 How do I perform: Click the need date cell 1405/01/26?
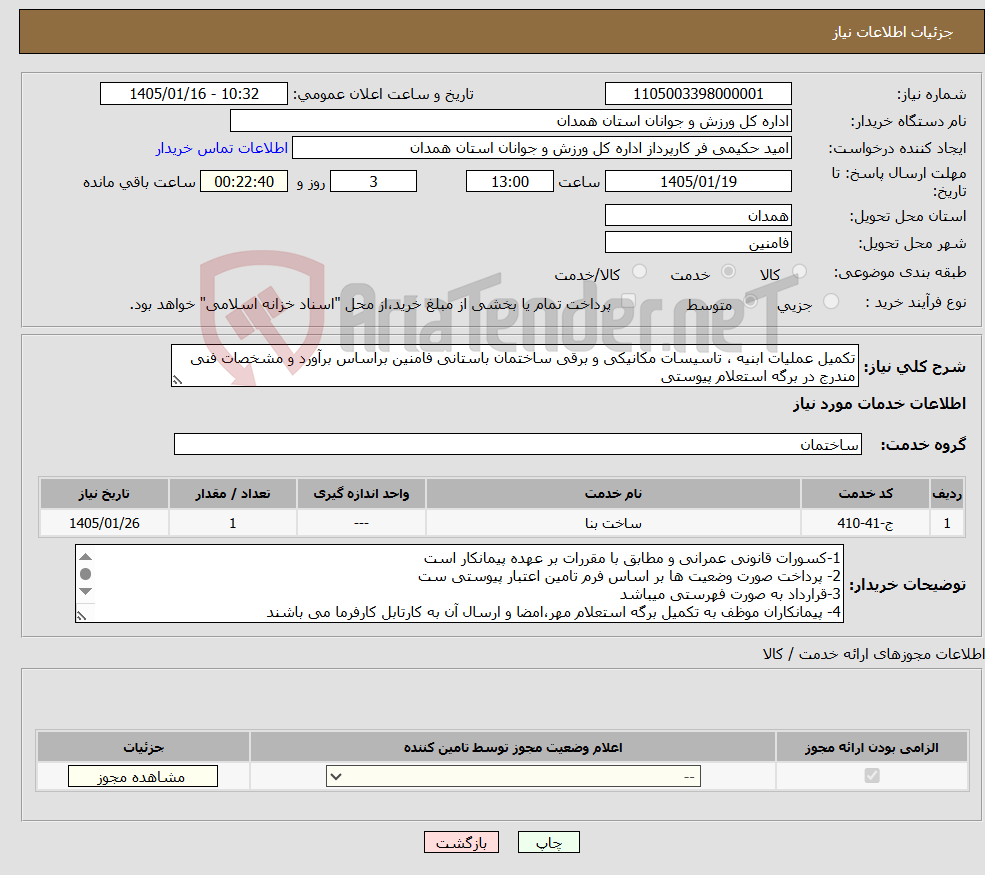click(x=104, y=523)
